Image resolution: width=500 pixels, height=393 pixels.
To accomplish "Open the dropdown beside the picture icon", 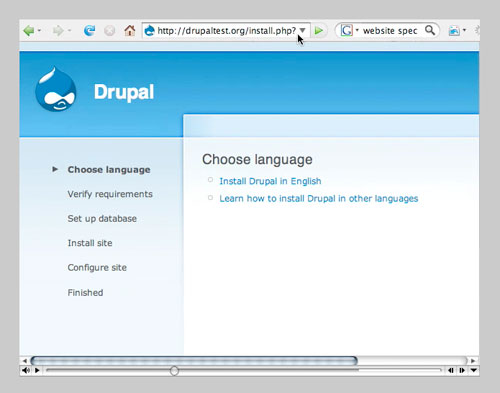I will click(x=464, y=30).
